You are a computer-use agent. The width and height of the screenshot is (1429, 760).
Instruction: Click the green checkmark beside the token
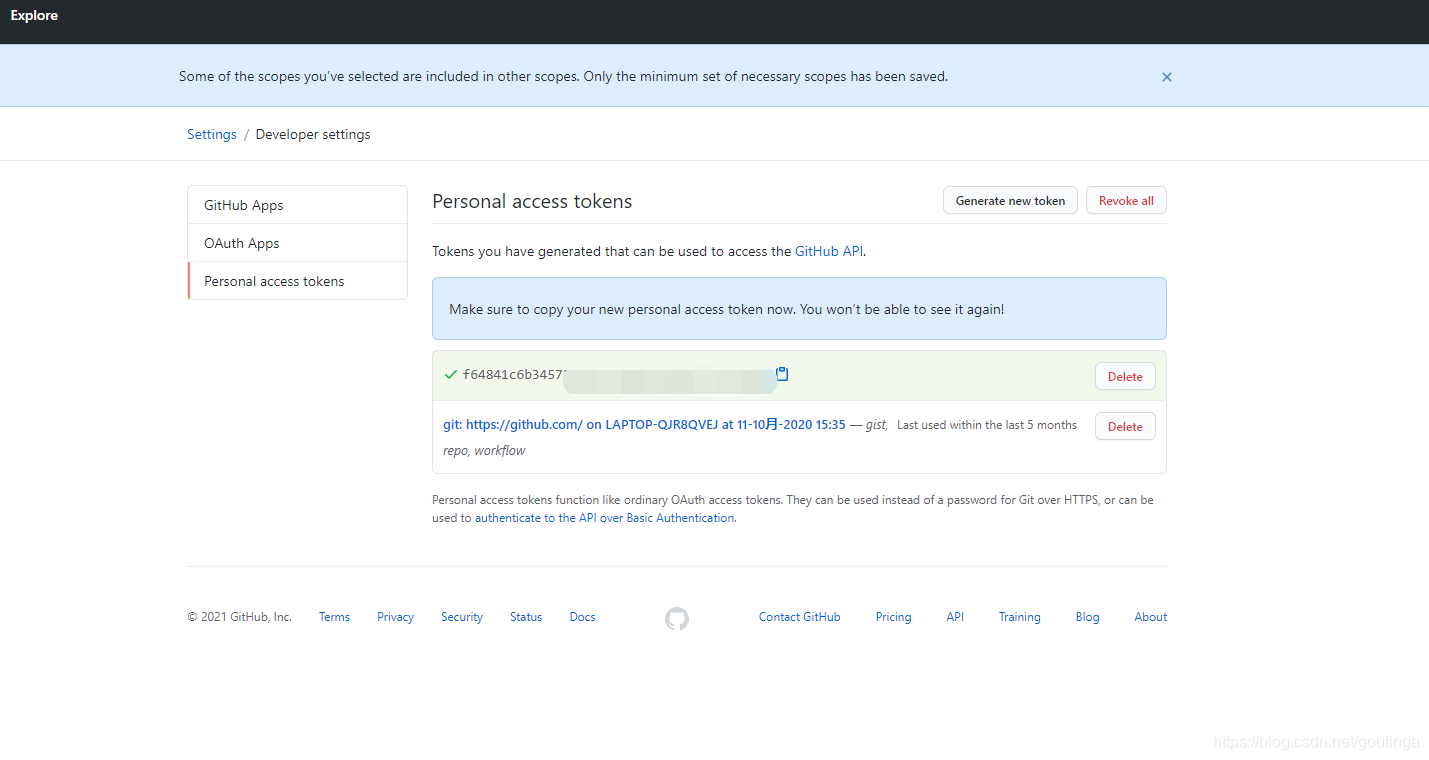tap(451, 375)
